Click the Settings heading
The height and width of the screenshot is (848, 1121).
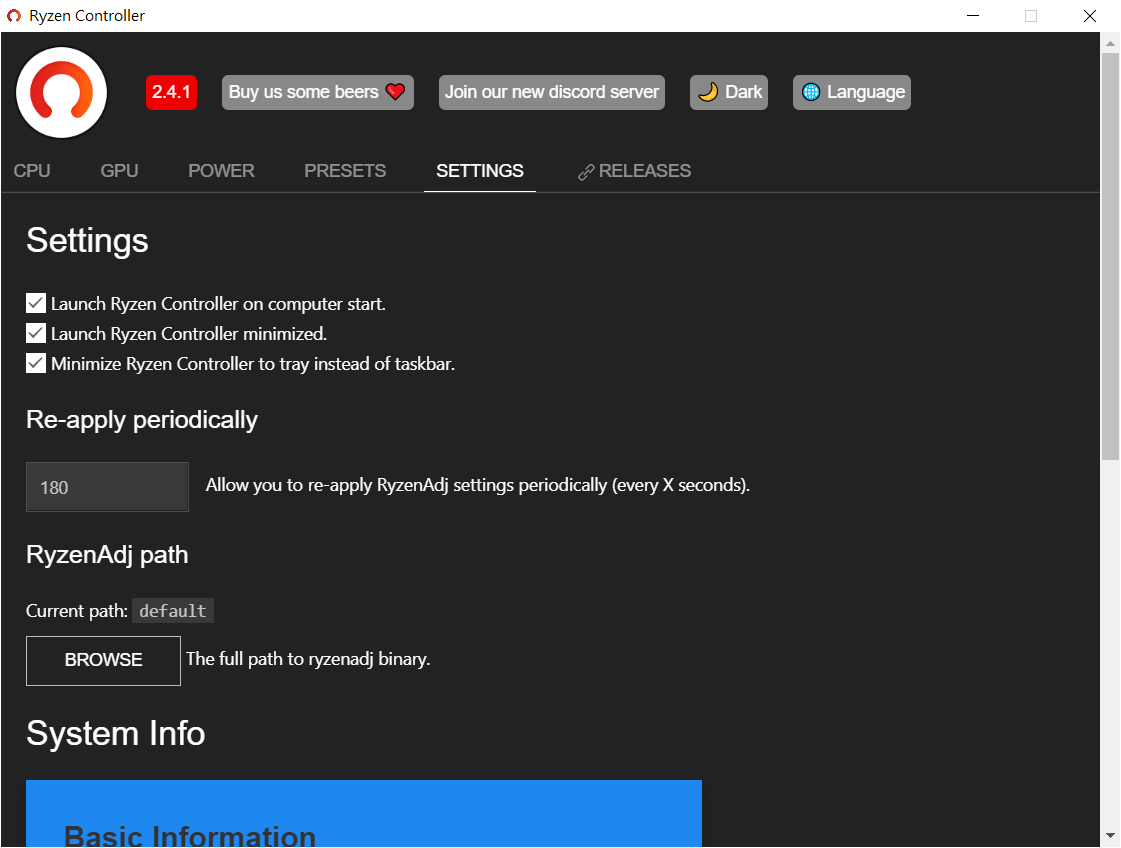[x=87, y=240]
